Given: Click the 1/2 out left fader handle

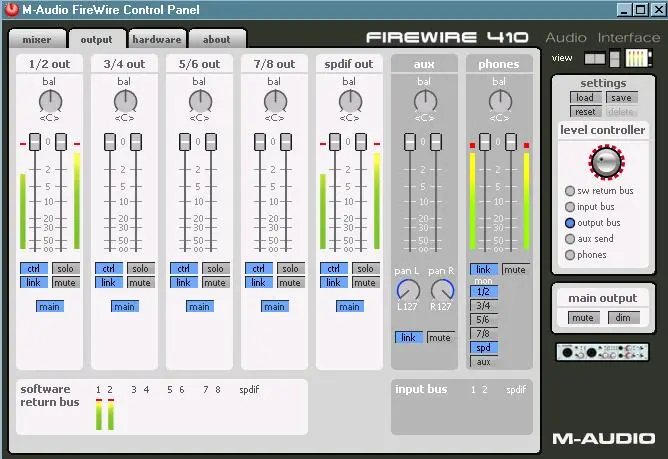Looking at the screenshot, I should pyautogui.click(x=35, y=142).
